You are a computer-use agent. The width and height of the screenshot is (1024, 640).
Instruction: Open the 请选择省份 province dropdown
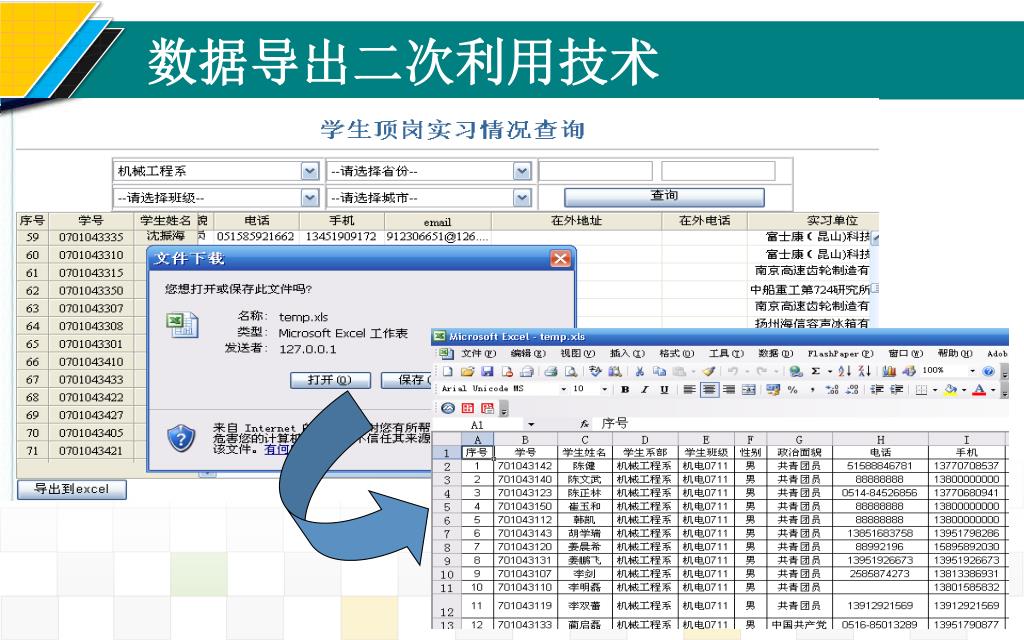pyautogui.click(x=522, y=171)
